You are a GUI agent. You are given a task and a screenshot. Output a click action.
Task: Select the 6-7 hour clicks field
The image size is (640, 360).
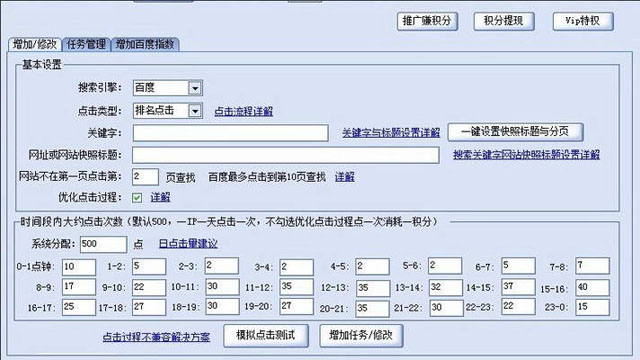click(x=518, y=265)
